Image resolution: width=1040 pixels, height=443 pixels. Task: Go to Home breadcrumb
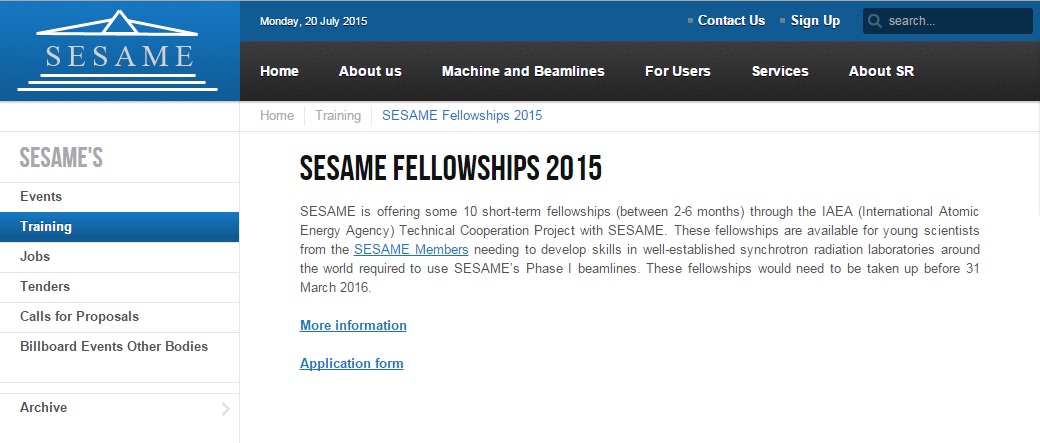click(277, 115)
